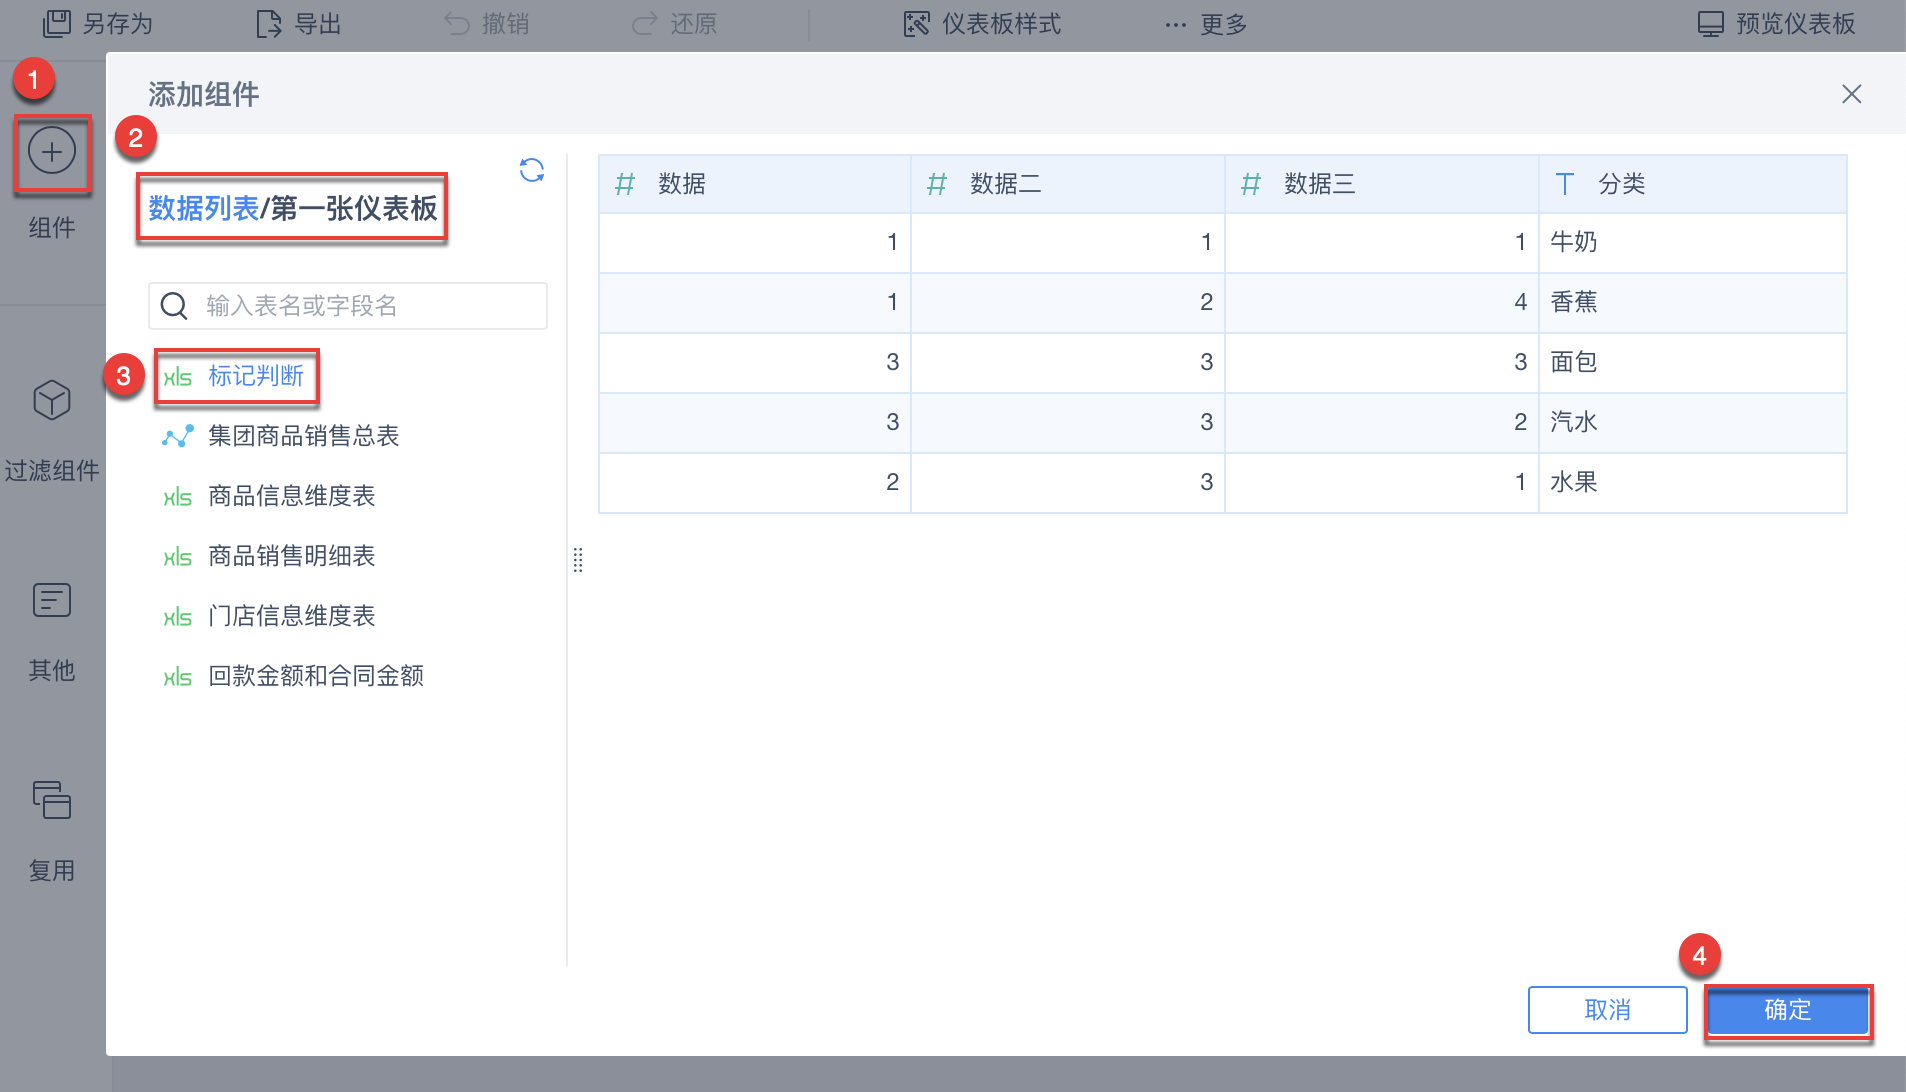Open the More (更多) menu
The image size is (1906, 1092).
pyautogui.click(x=1206, y=24)
